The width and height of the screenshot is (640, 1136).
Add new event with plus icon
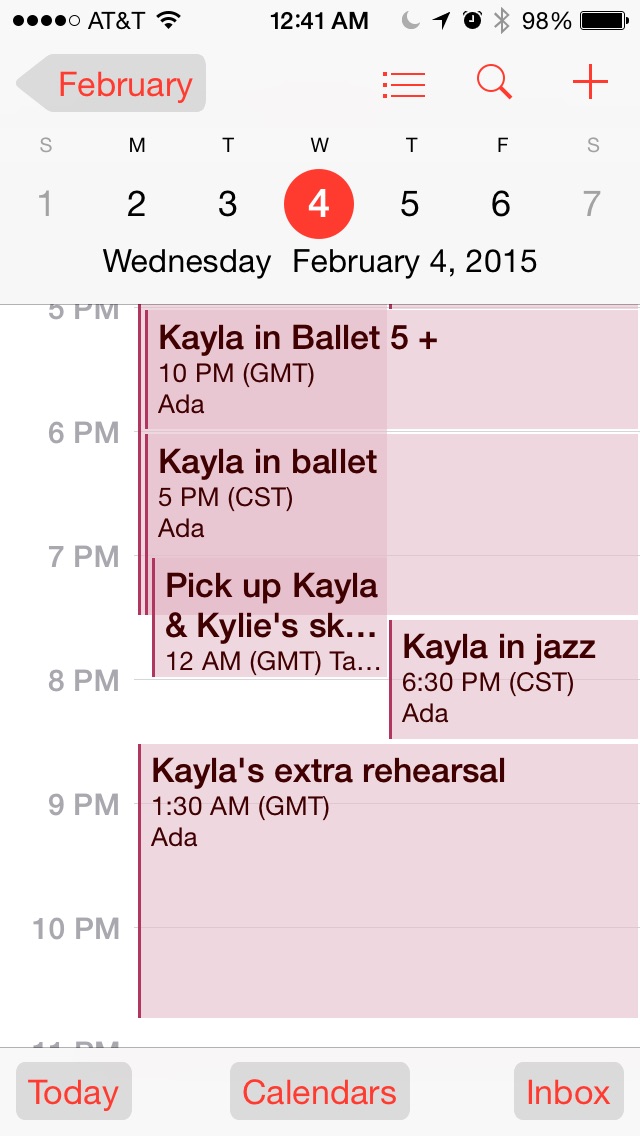coord(590,82)
